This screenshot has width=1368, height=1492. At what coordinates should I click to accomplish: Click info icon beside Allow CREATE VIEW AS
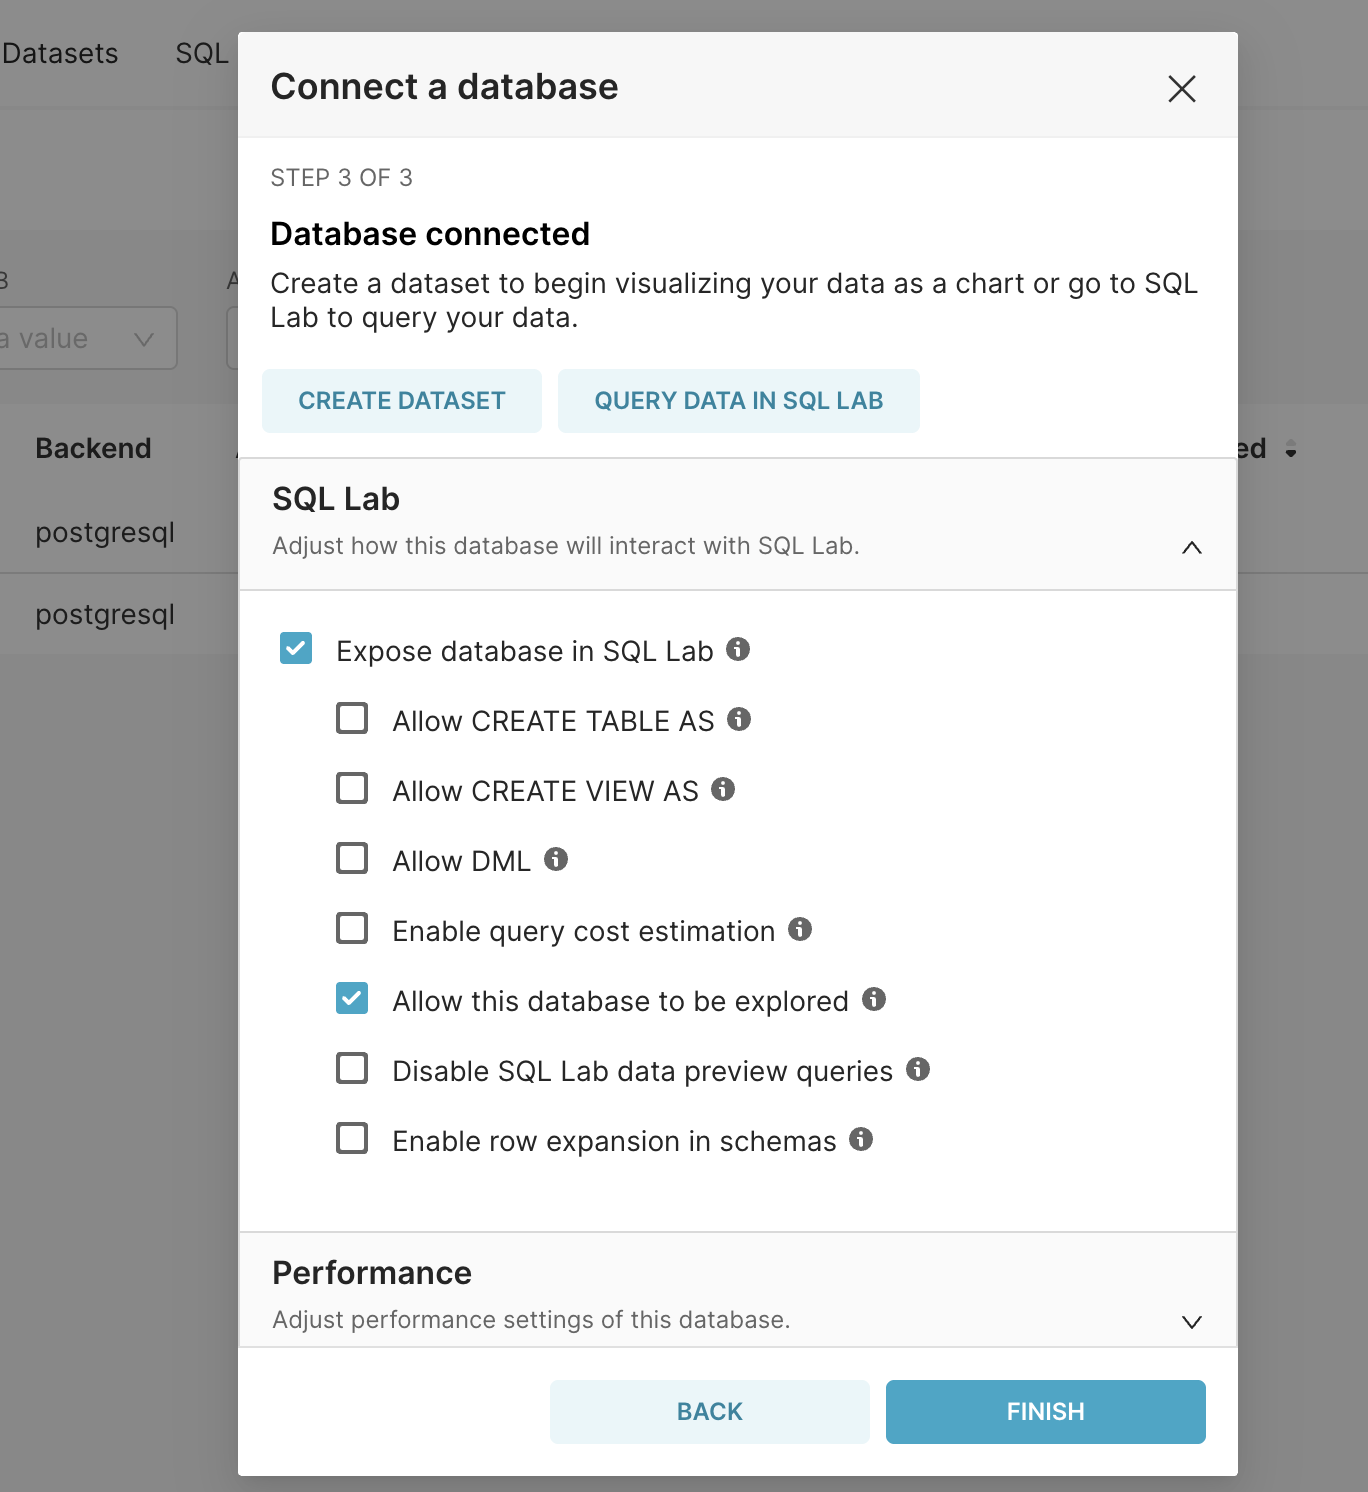tap(723, 789)
